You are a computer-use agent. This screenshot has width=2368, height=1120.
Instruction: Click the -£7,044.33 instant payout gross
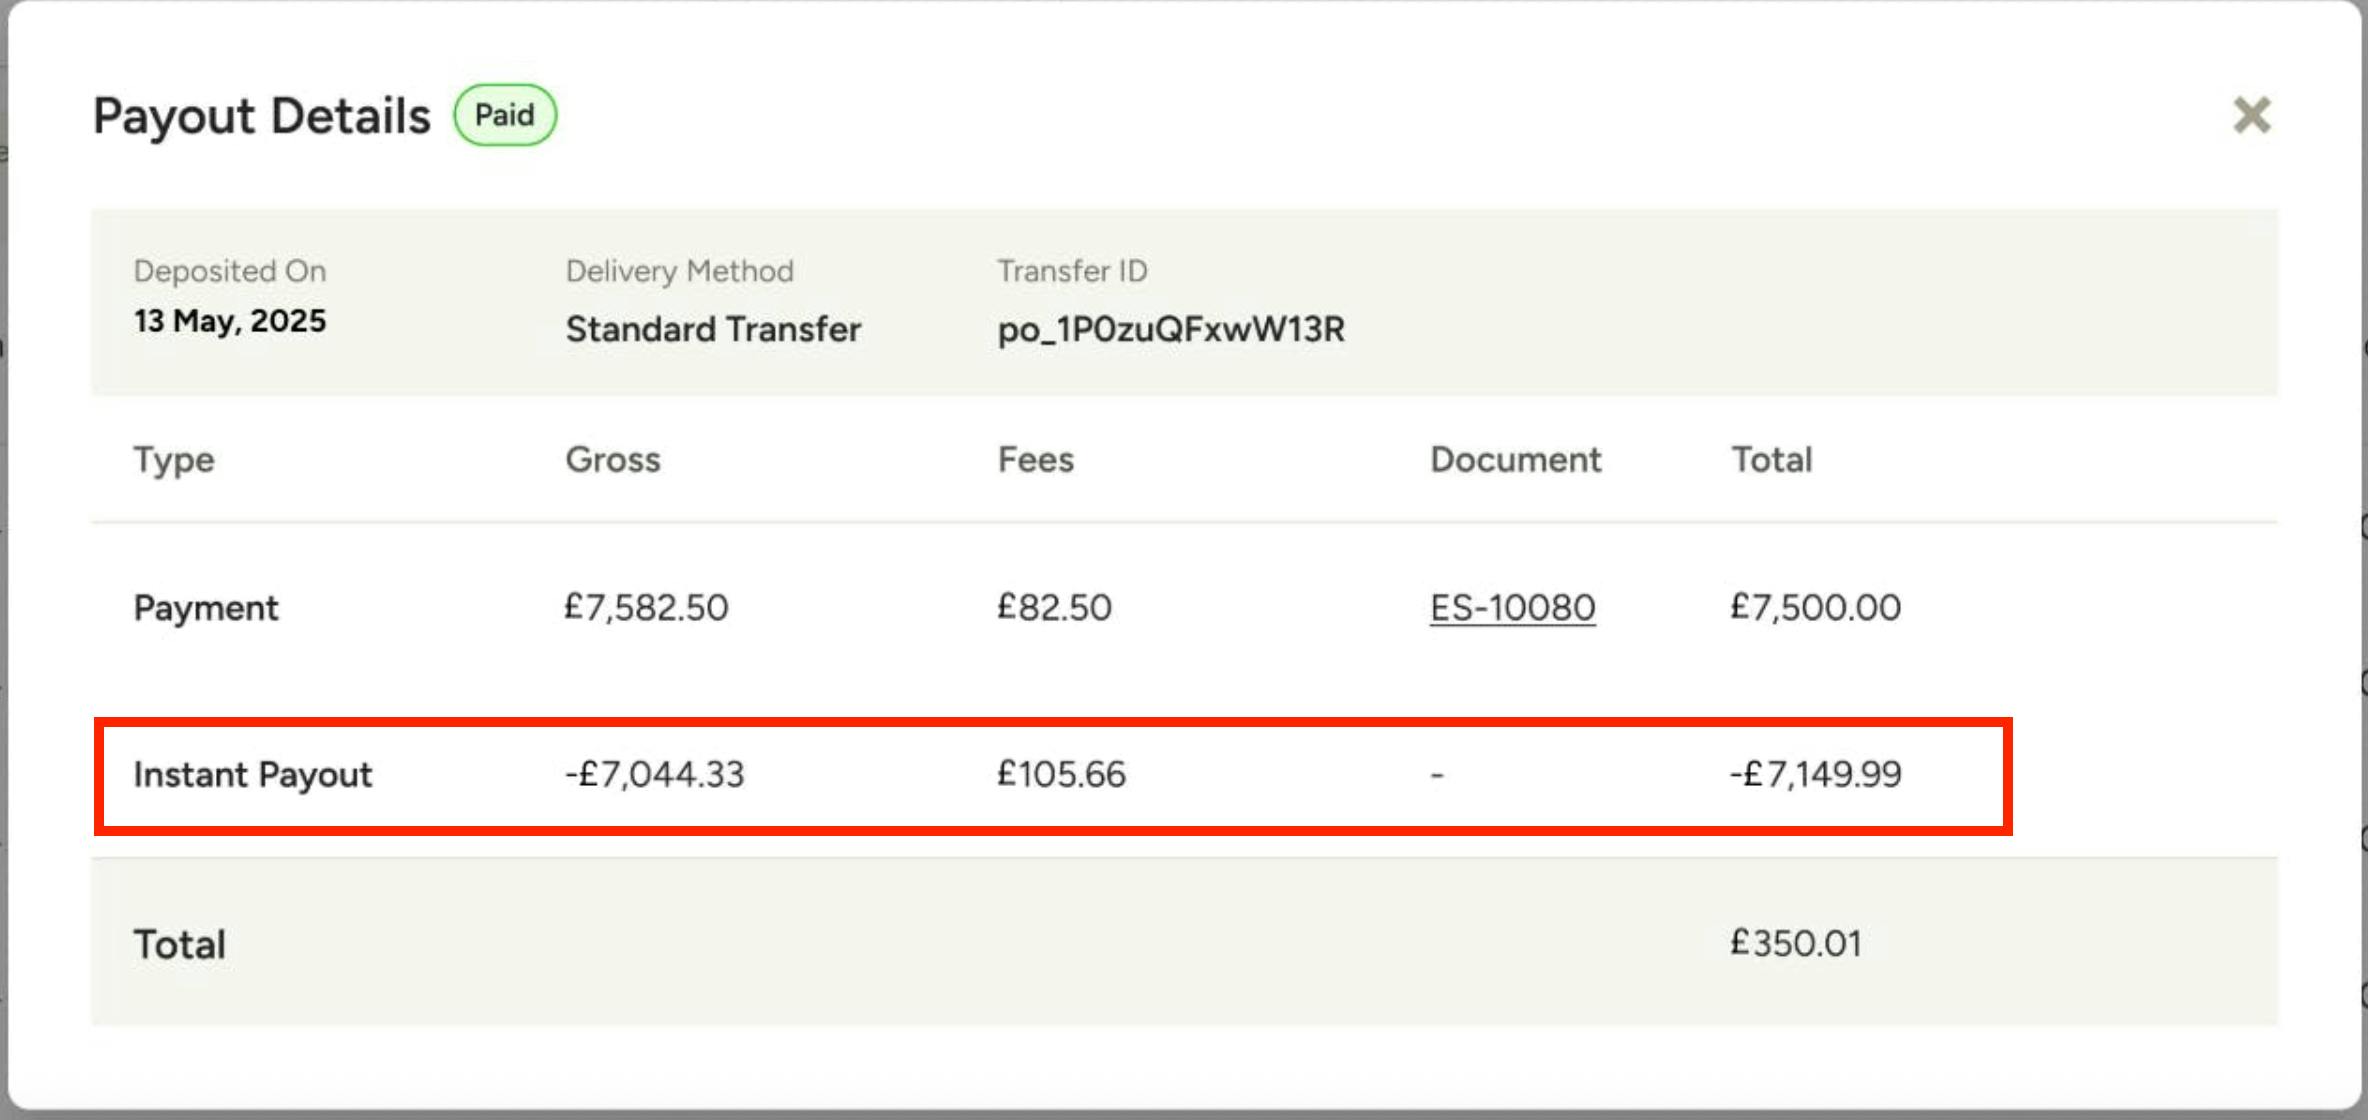point(655,774)
